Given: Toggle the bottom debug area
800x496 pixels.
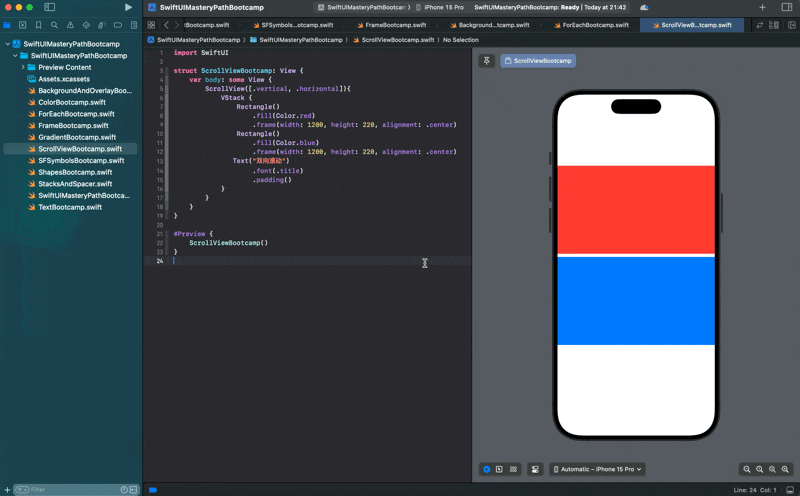Looking at the screenshot, I should [x=153, y=490].
